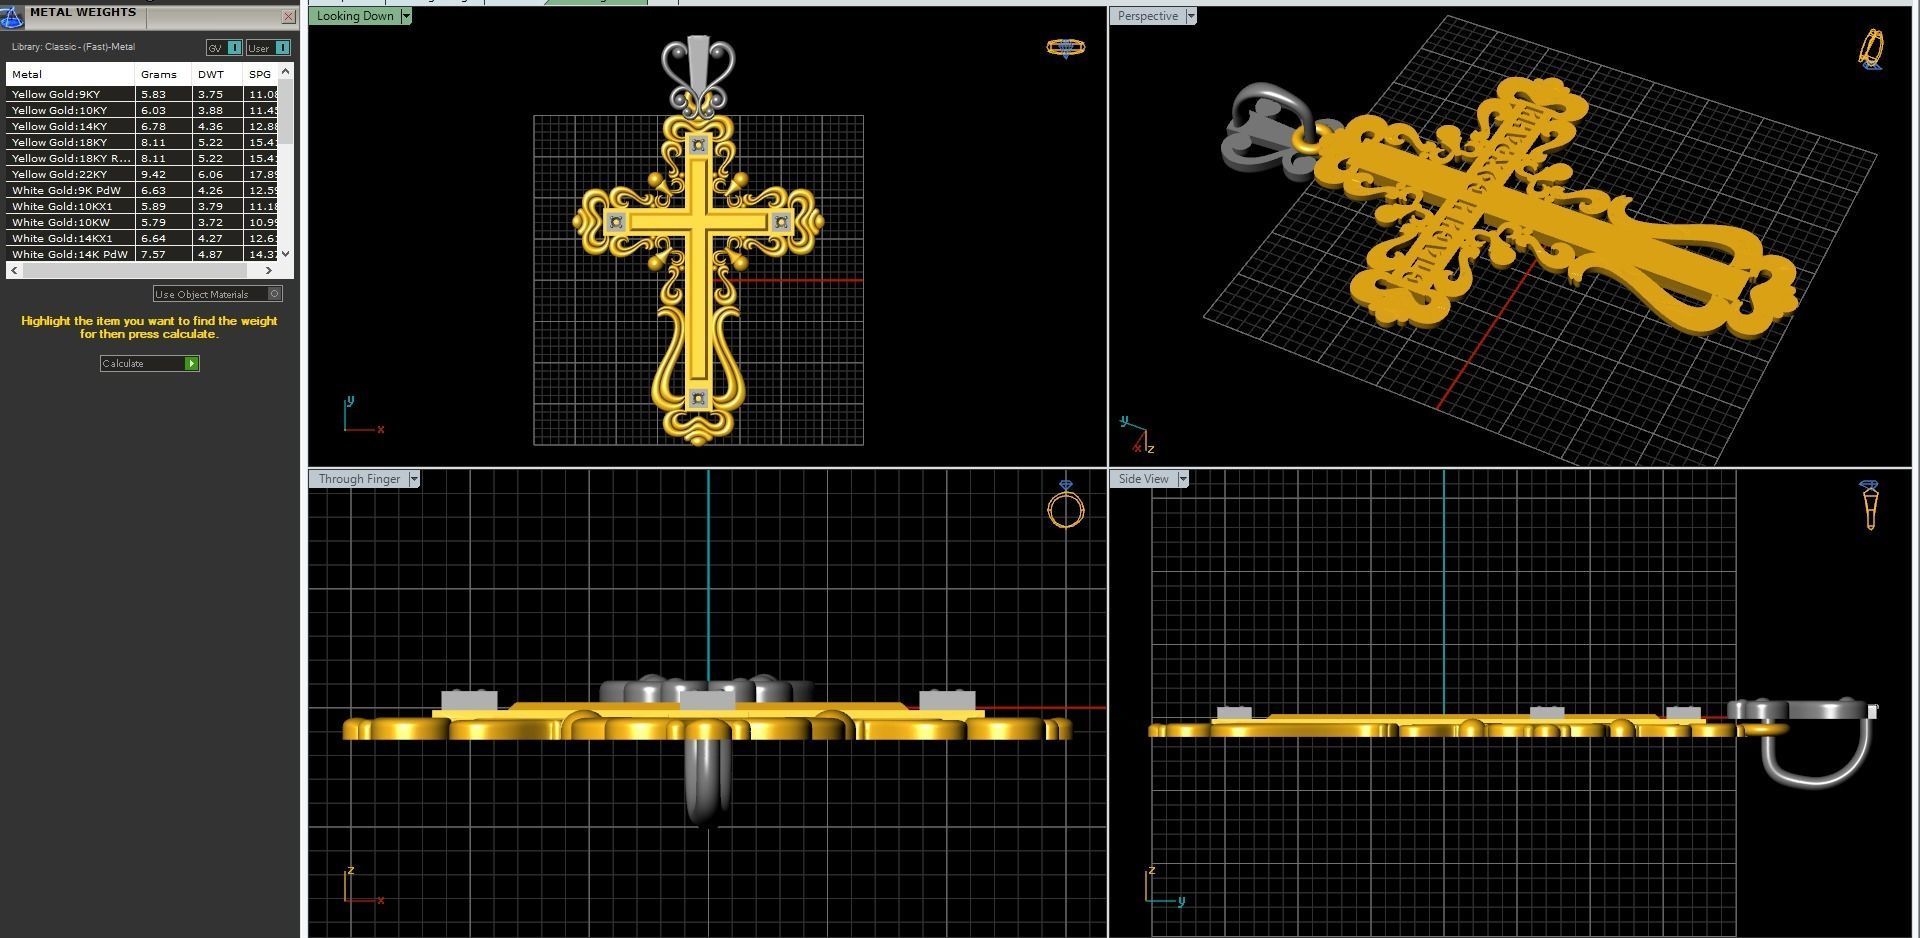Open the Through Finger viewport dropdown

click(414, 479)
